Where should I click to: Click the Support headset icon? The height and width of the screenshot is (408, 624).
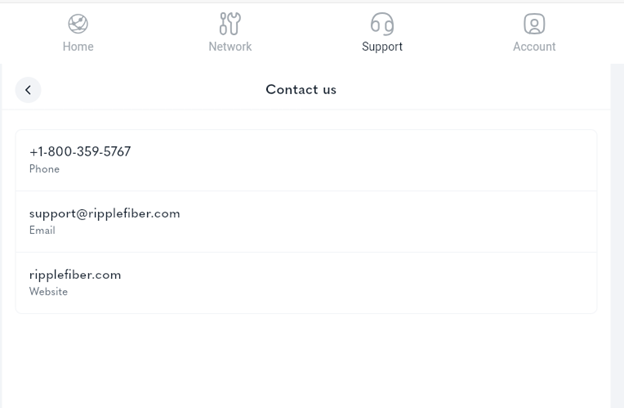(382, 23)
